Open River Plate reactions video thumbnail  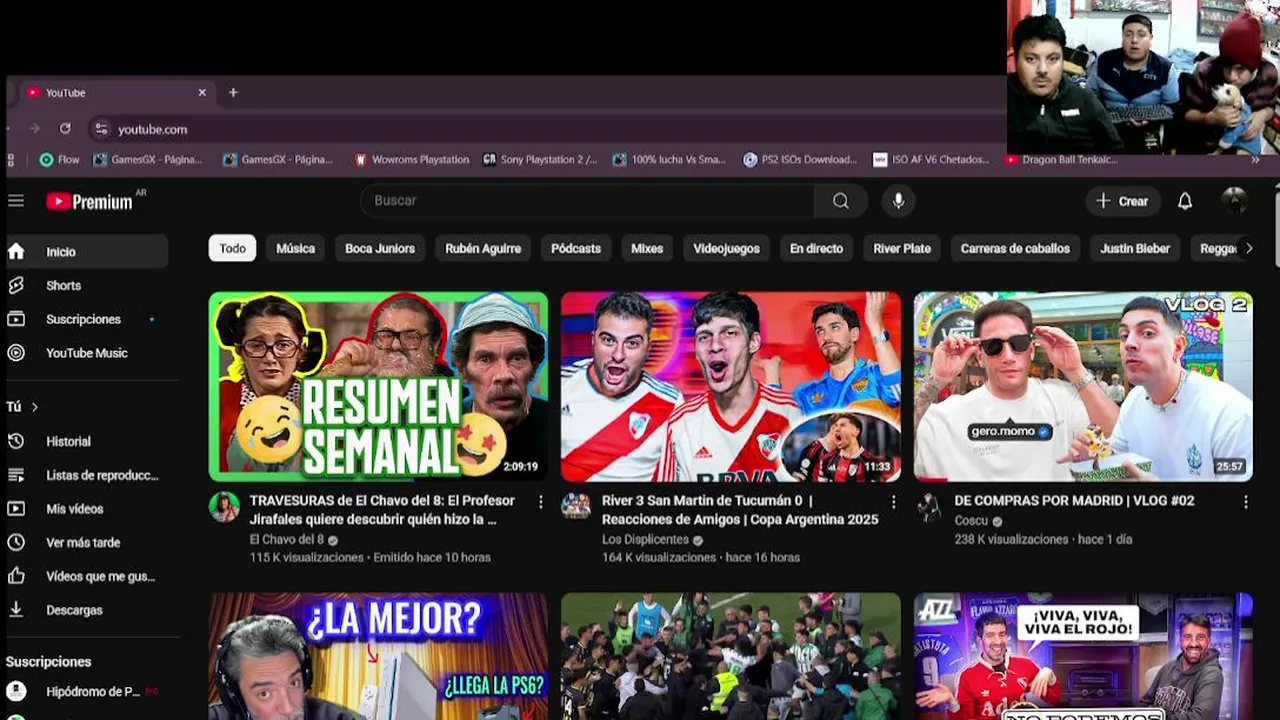[x=731, y=387]
